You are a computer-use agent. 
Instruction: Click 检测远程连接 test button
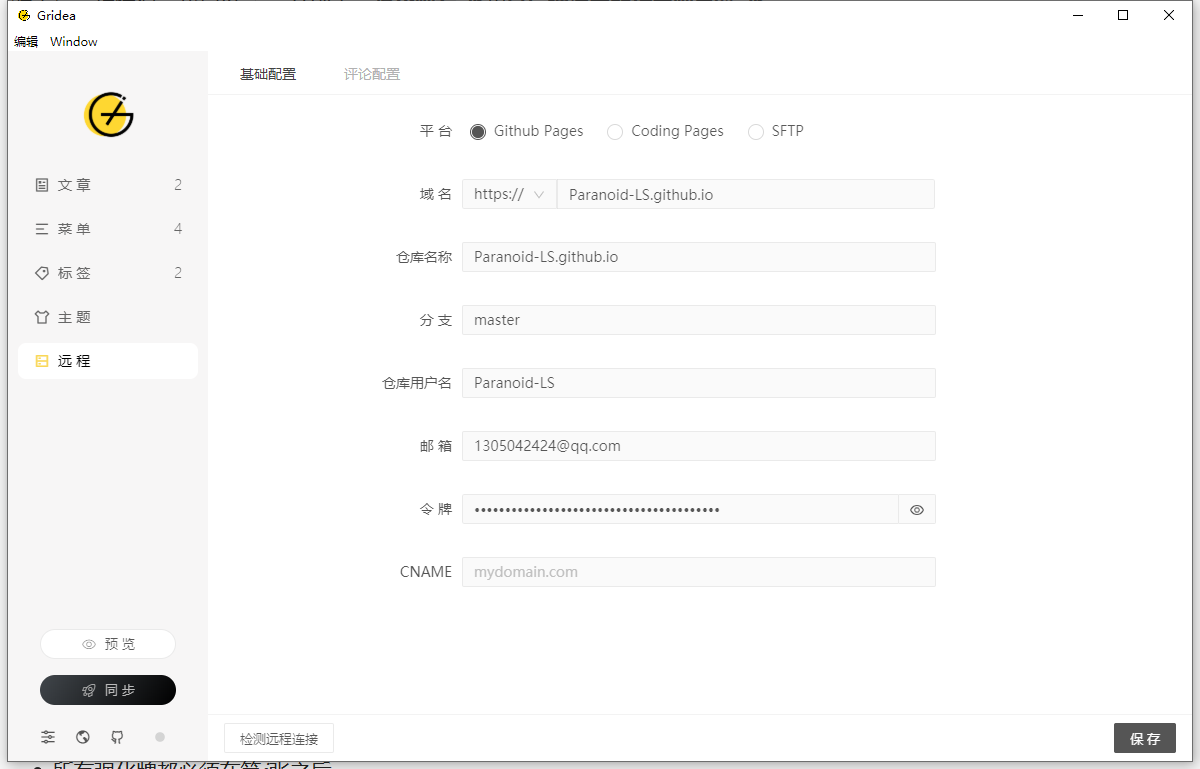pyautogui.click(x=279, y=739)
